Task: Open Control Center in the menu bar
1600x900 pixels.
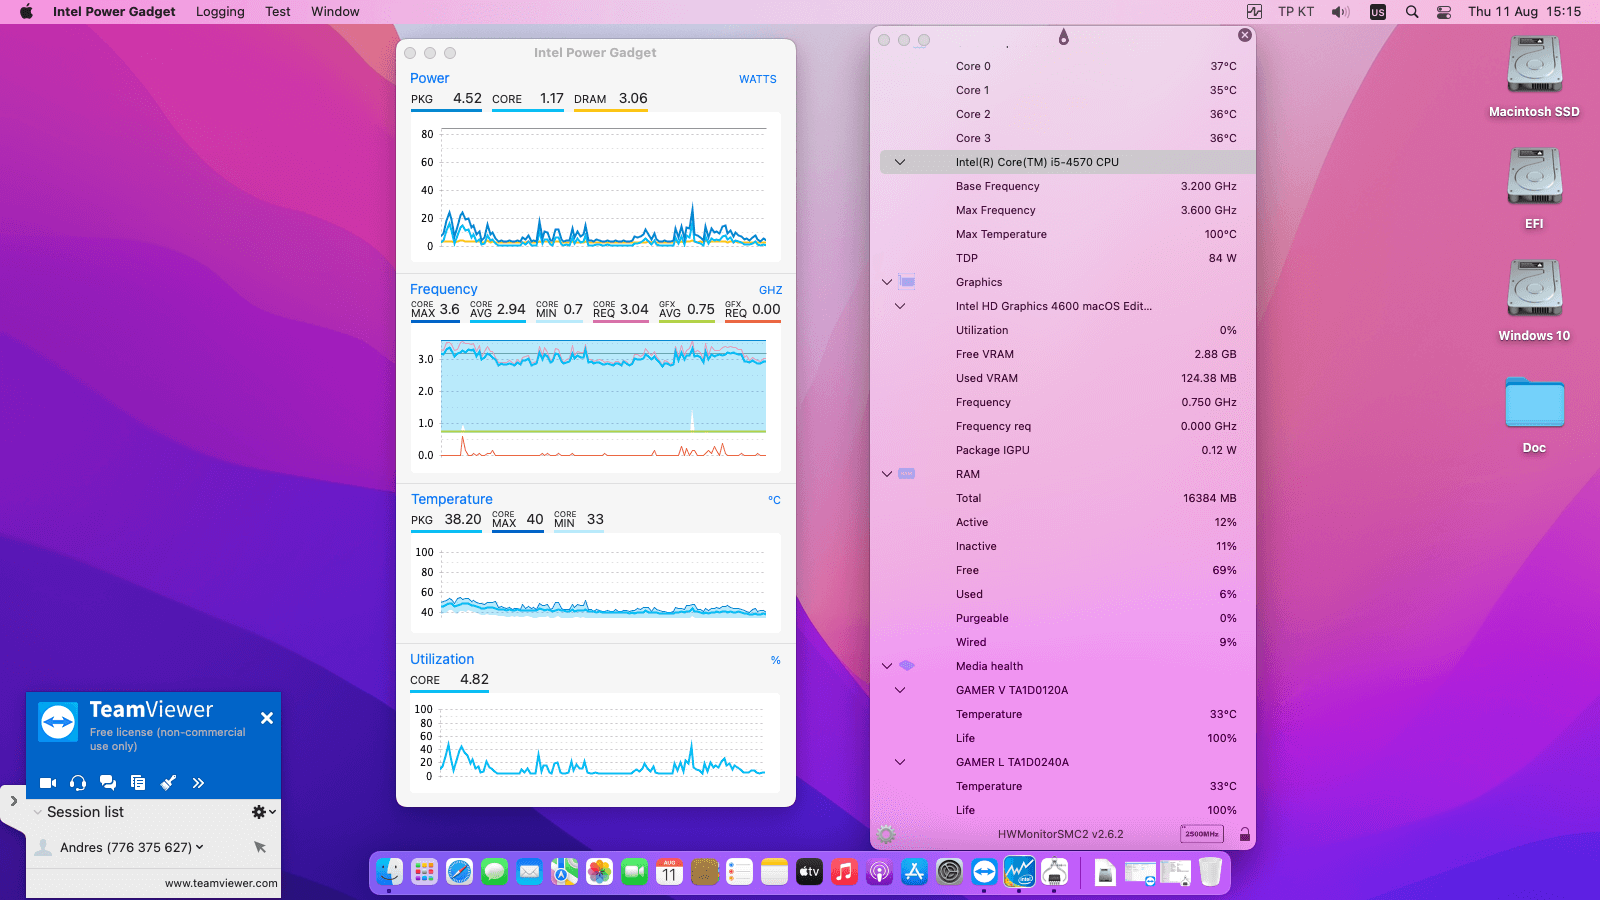Action: [x=1444, y=12]
